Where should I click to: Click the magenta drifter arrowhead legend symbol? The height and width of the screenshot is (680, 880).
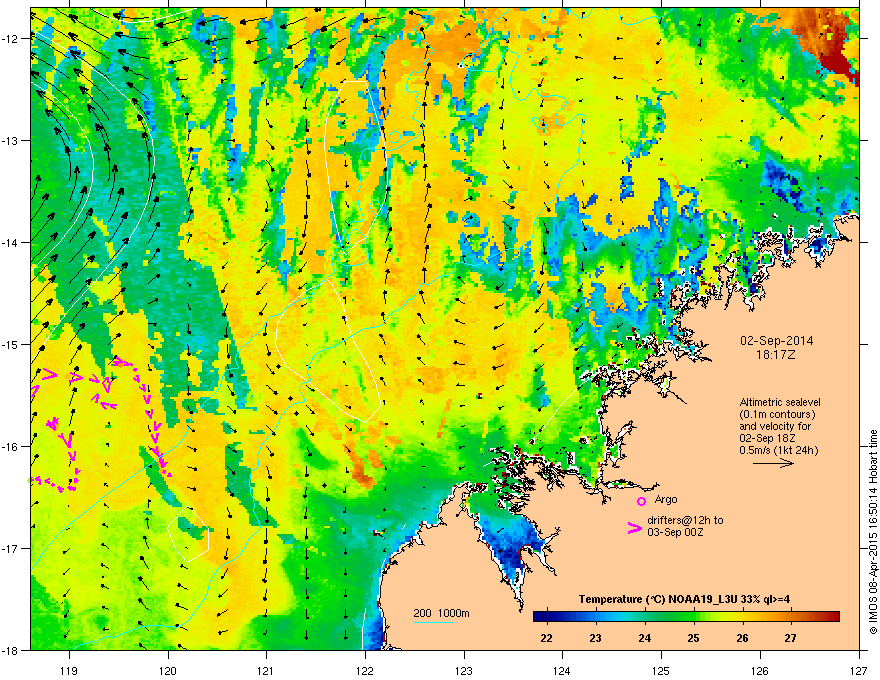point(635,528)
